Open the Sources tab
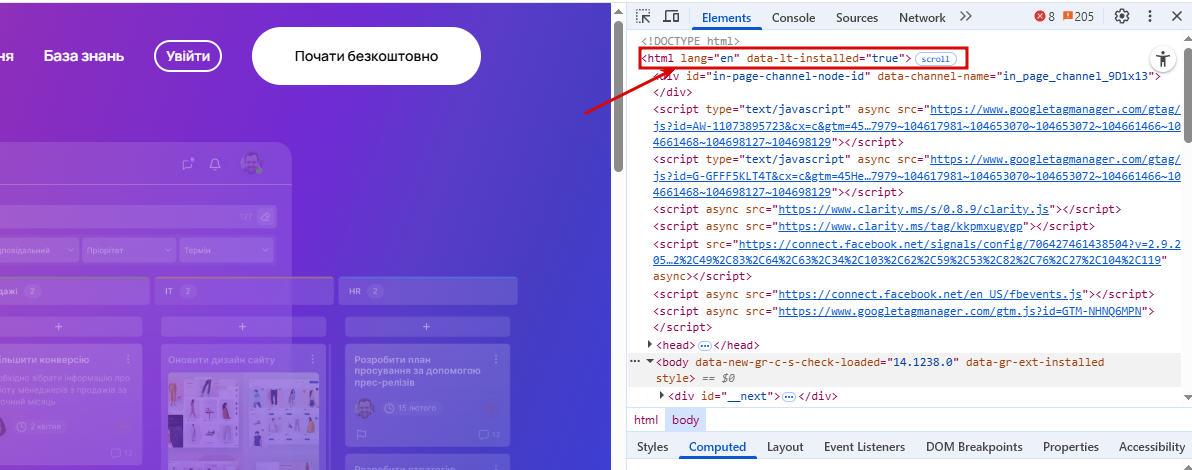 point(857,17)
